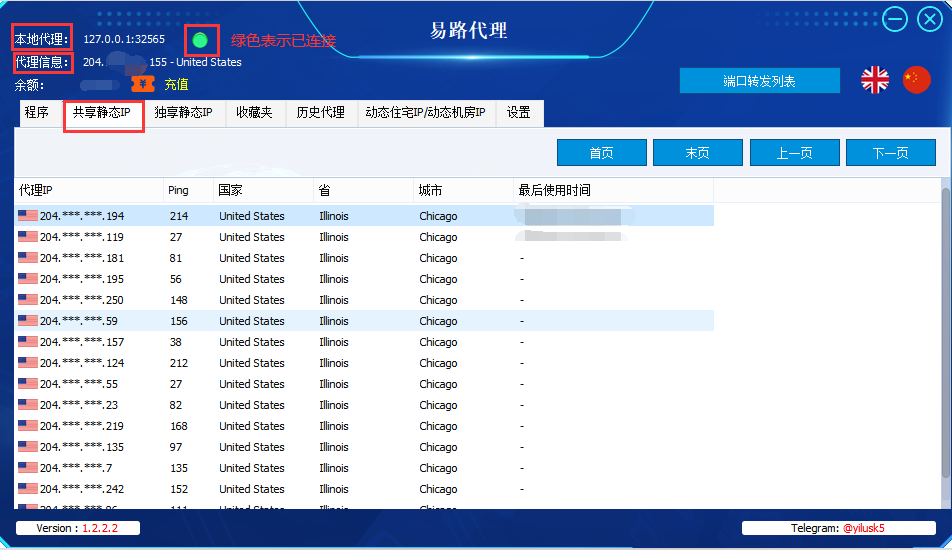Select proxy IP 204.***.***.124
This screenshot has width=952, height=550.
[x=82, y=363]
